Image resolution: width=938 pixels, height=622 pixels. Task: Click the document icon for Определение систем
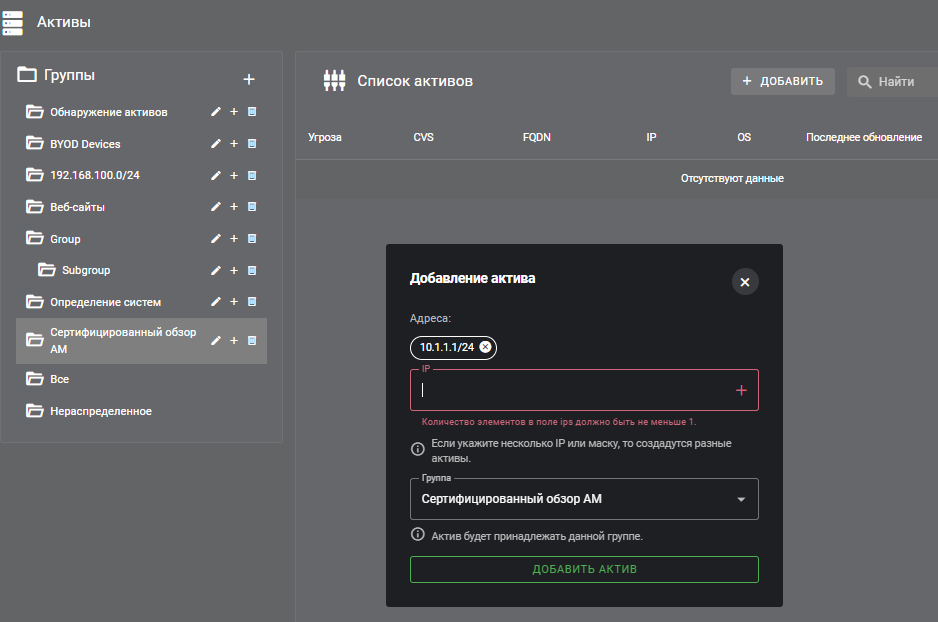252,302
